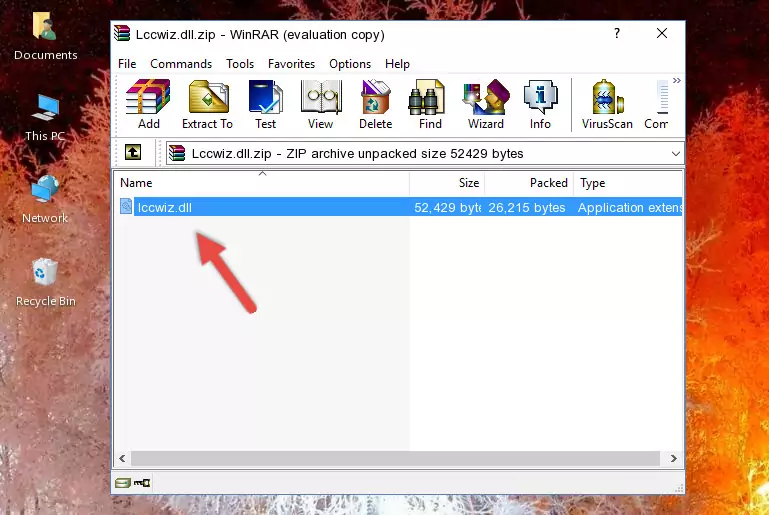Open the Commands menu
The height and width of the screenshot is (515, 769).
coord(181,64)
